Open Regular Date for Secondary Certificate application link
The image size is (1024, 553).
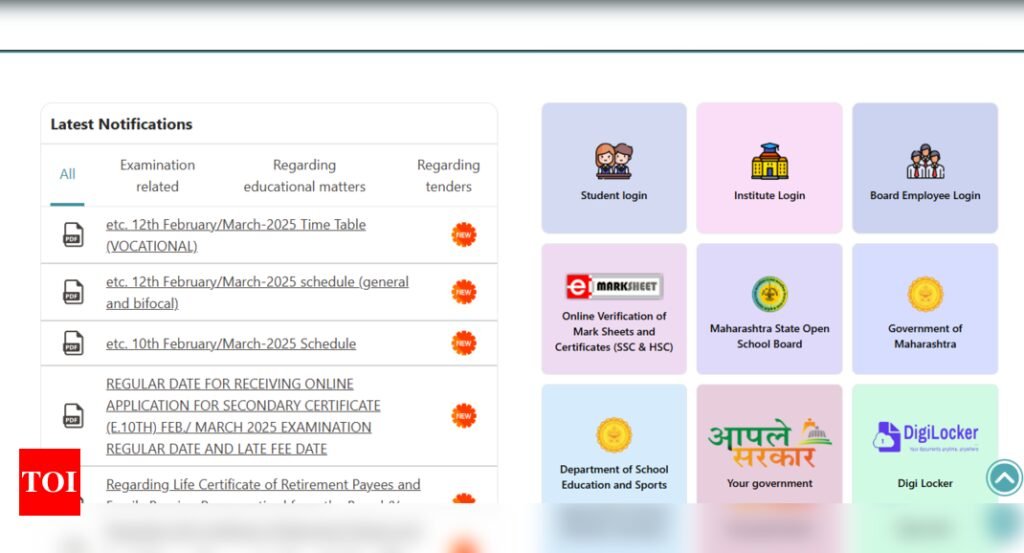[243, 416]
